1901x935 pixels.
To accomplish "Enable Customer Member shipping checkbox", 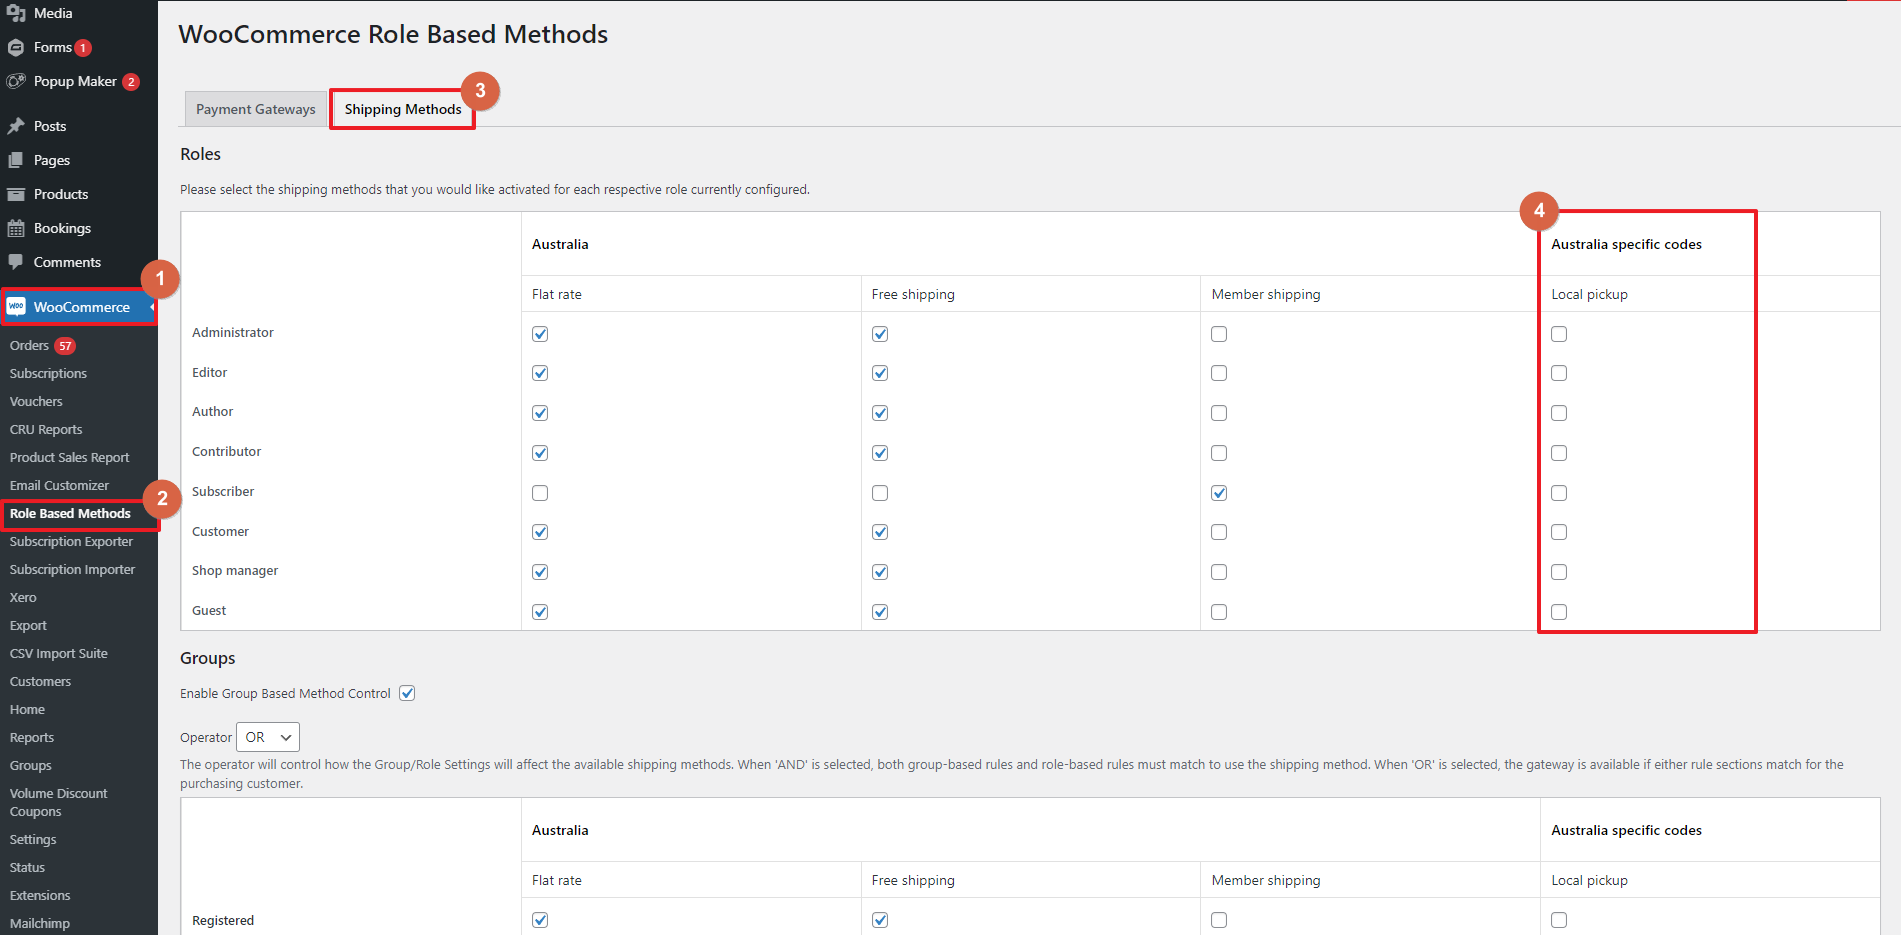I will (1219, 532).
